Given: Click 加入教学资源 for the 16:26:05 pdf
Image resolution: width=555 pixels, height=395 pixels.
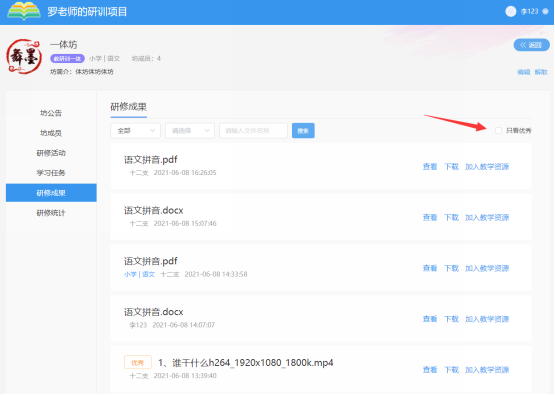Looking at the screenshot, I should pos(487,167).
